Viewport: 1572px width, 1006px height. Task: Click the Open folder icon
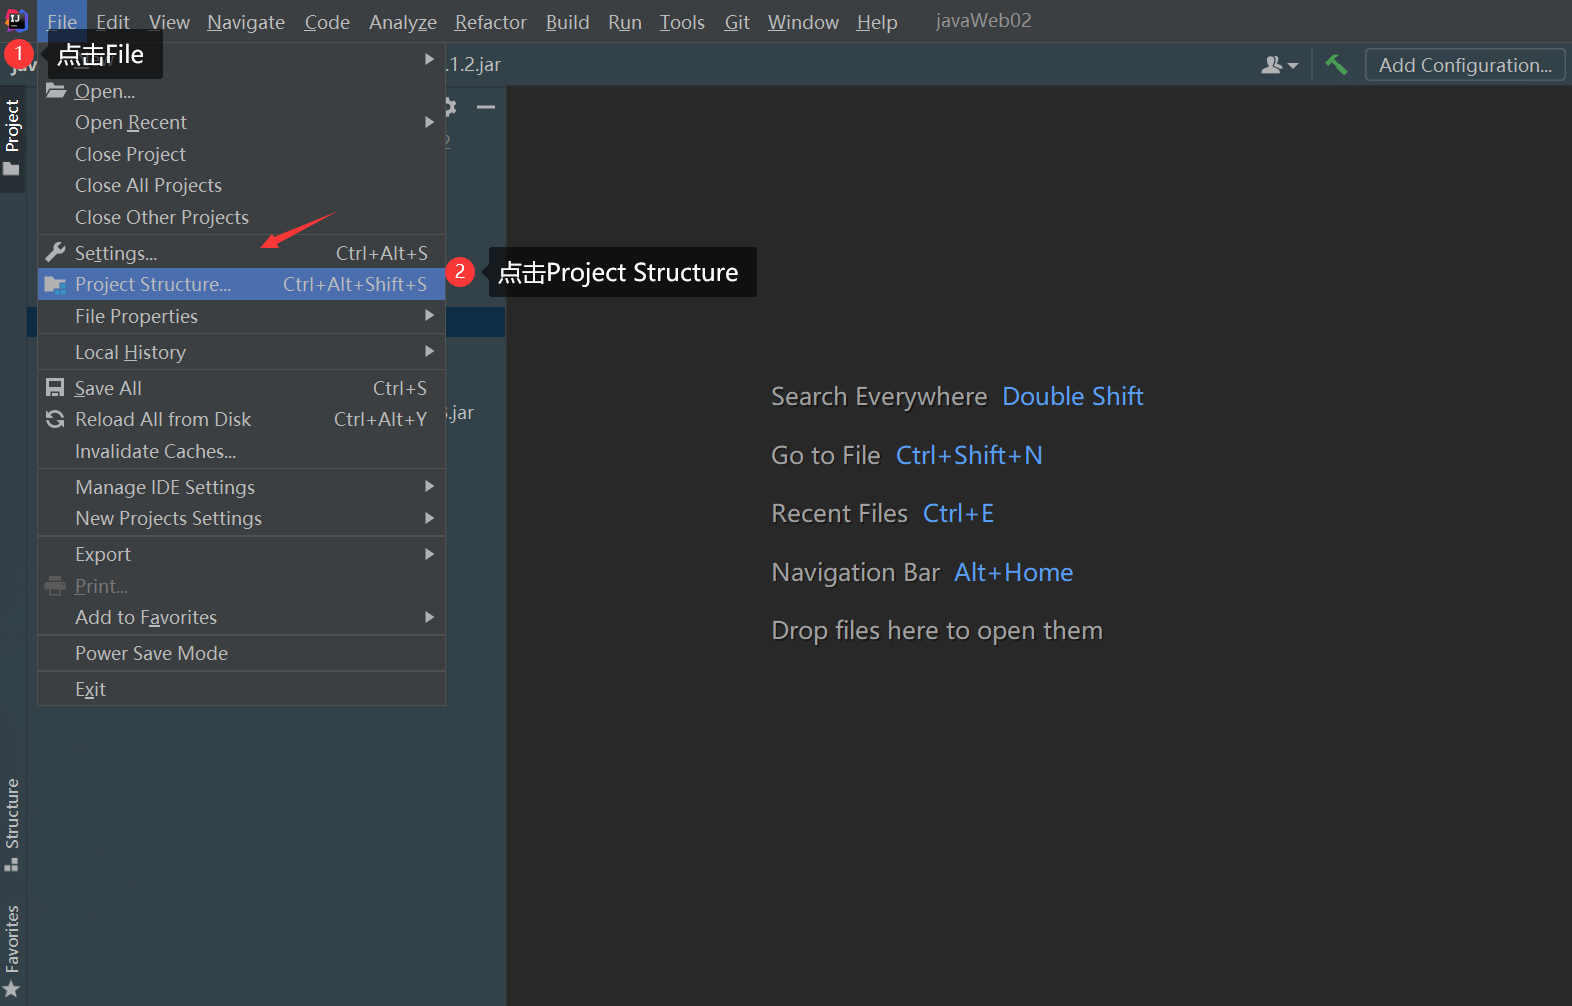56,91
